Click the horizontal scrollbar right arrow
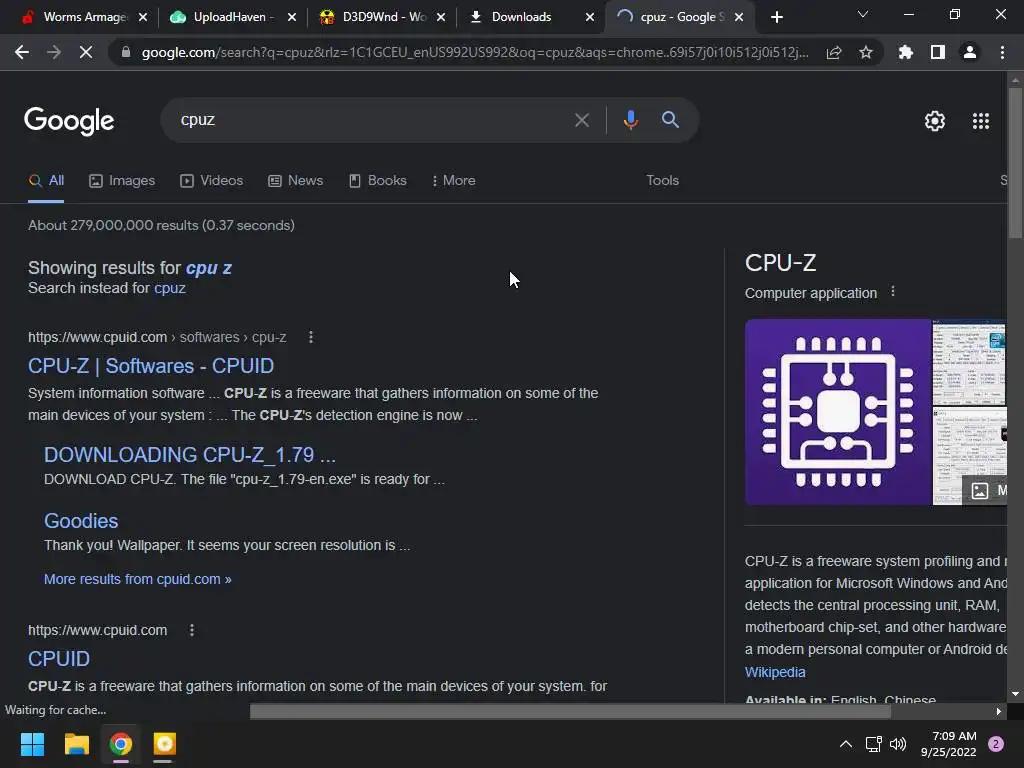The height and width of the screenshot is (768, 1024). 998,711
